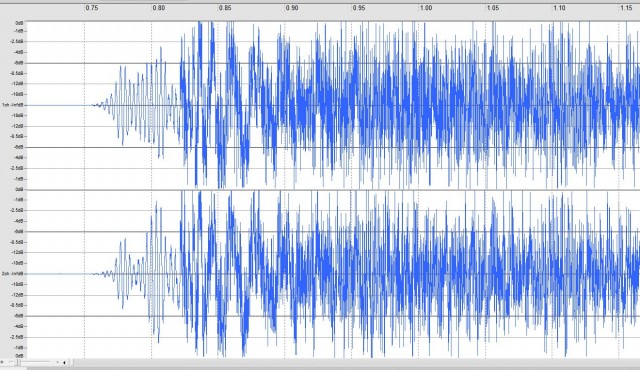The width and height of the screenshot is (640, 370).
Task: Click the horizontal zoom slider handle
Action: tap(18, 362)
